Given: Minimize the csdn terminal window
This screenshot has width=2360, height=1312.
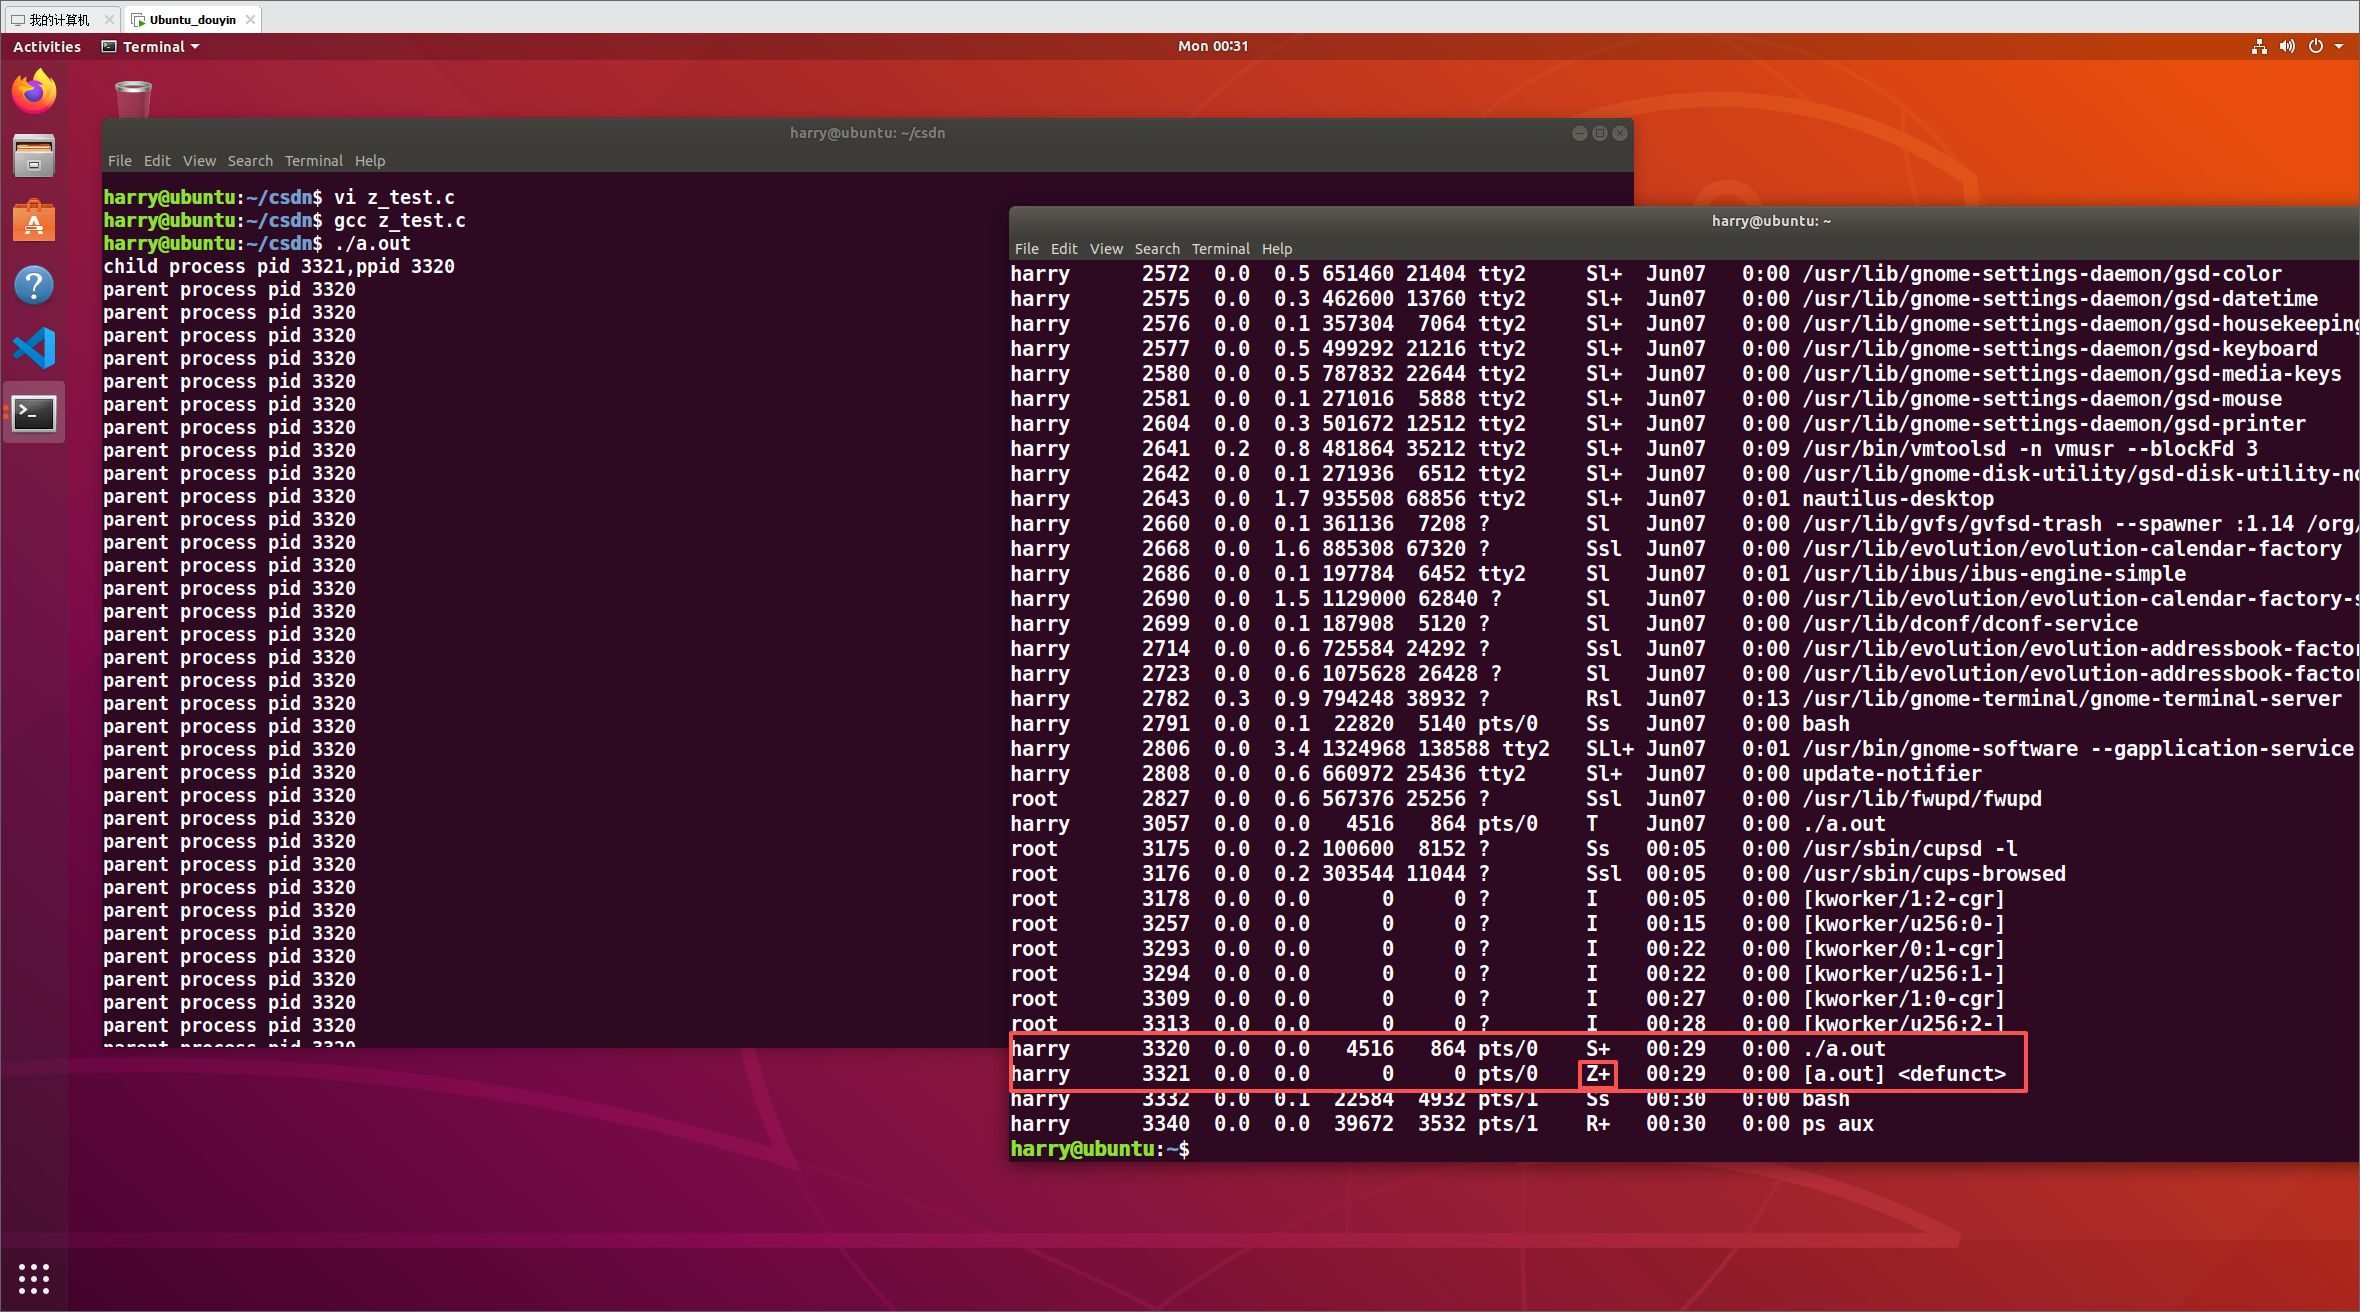Looking at the screenshot, I should pyautogui.click(x=1580, y=133).
